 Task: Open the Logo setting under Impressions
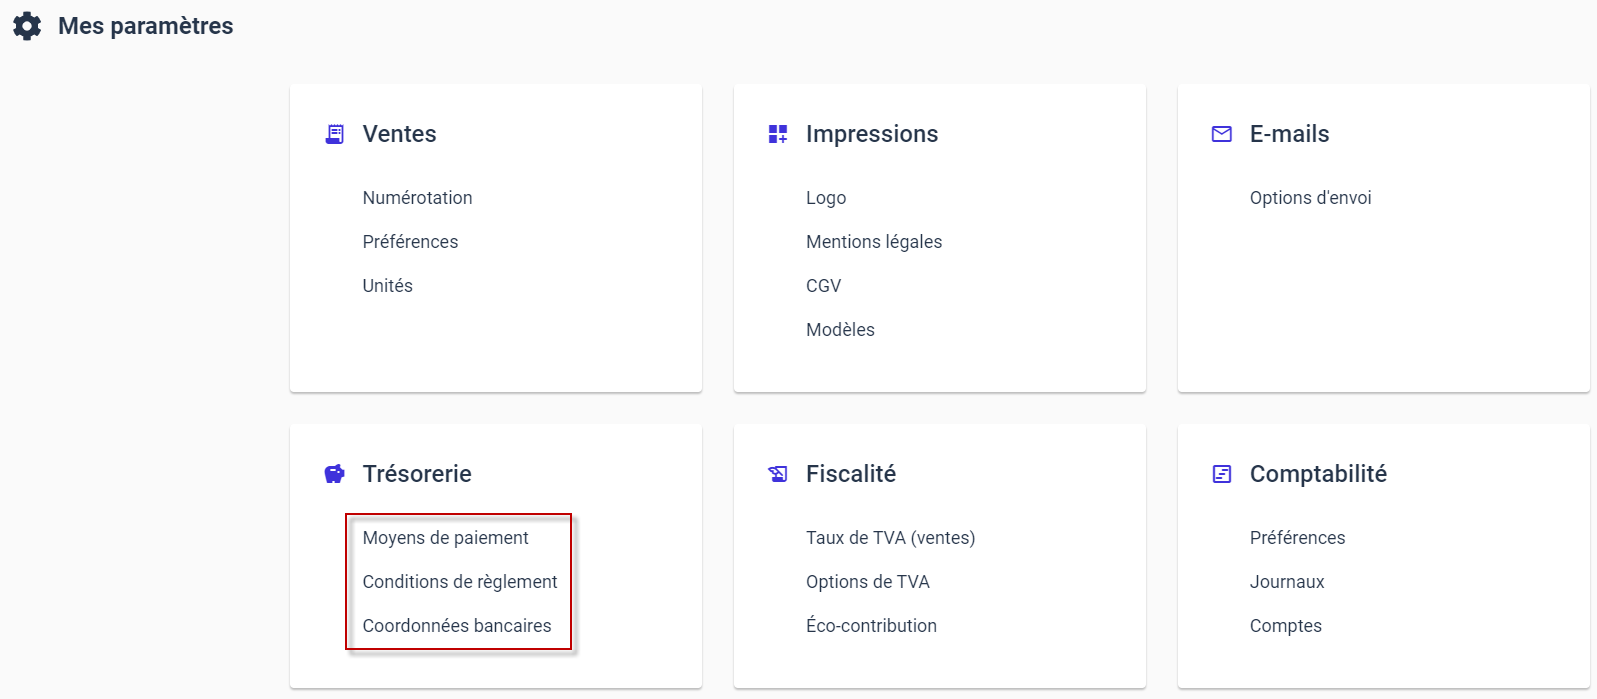point(826,198)
